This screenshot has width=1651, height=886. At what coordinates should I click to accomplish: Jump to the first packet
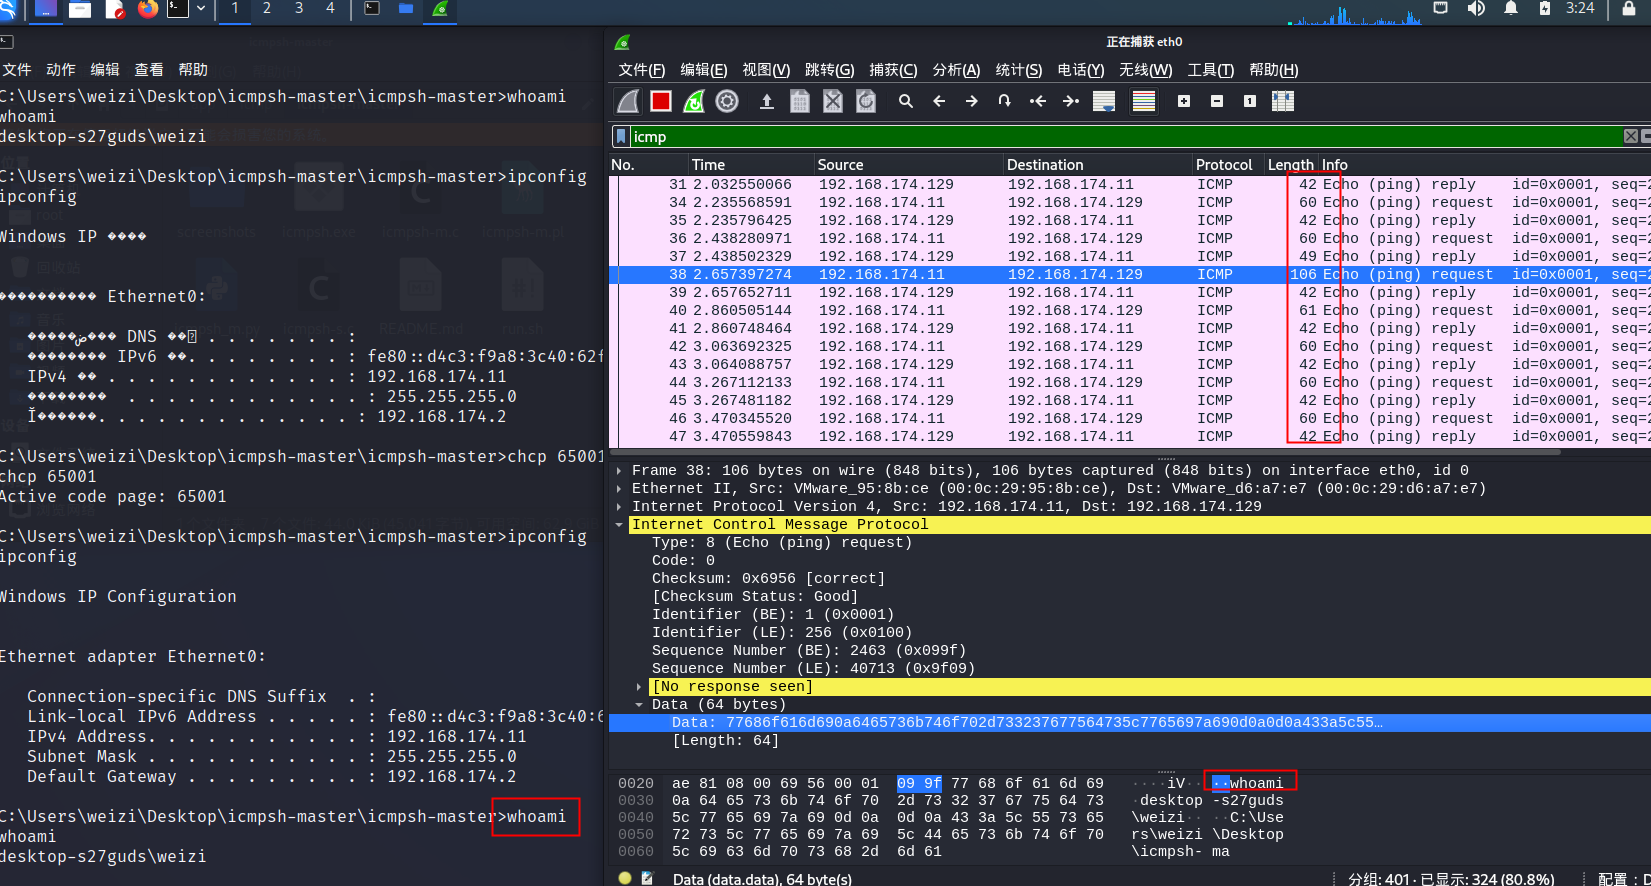[1038, 101]
